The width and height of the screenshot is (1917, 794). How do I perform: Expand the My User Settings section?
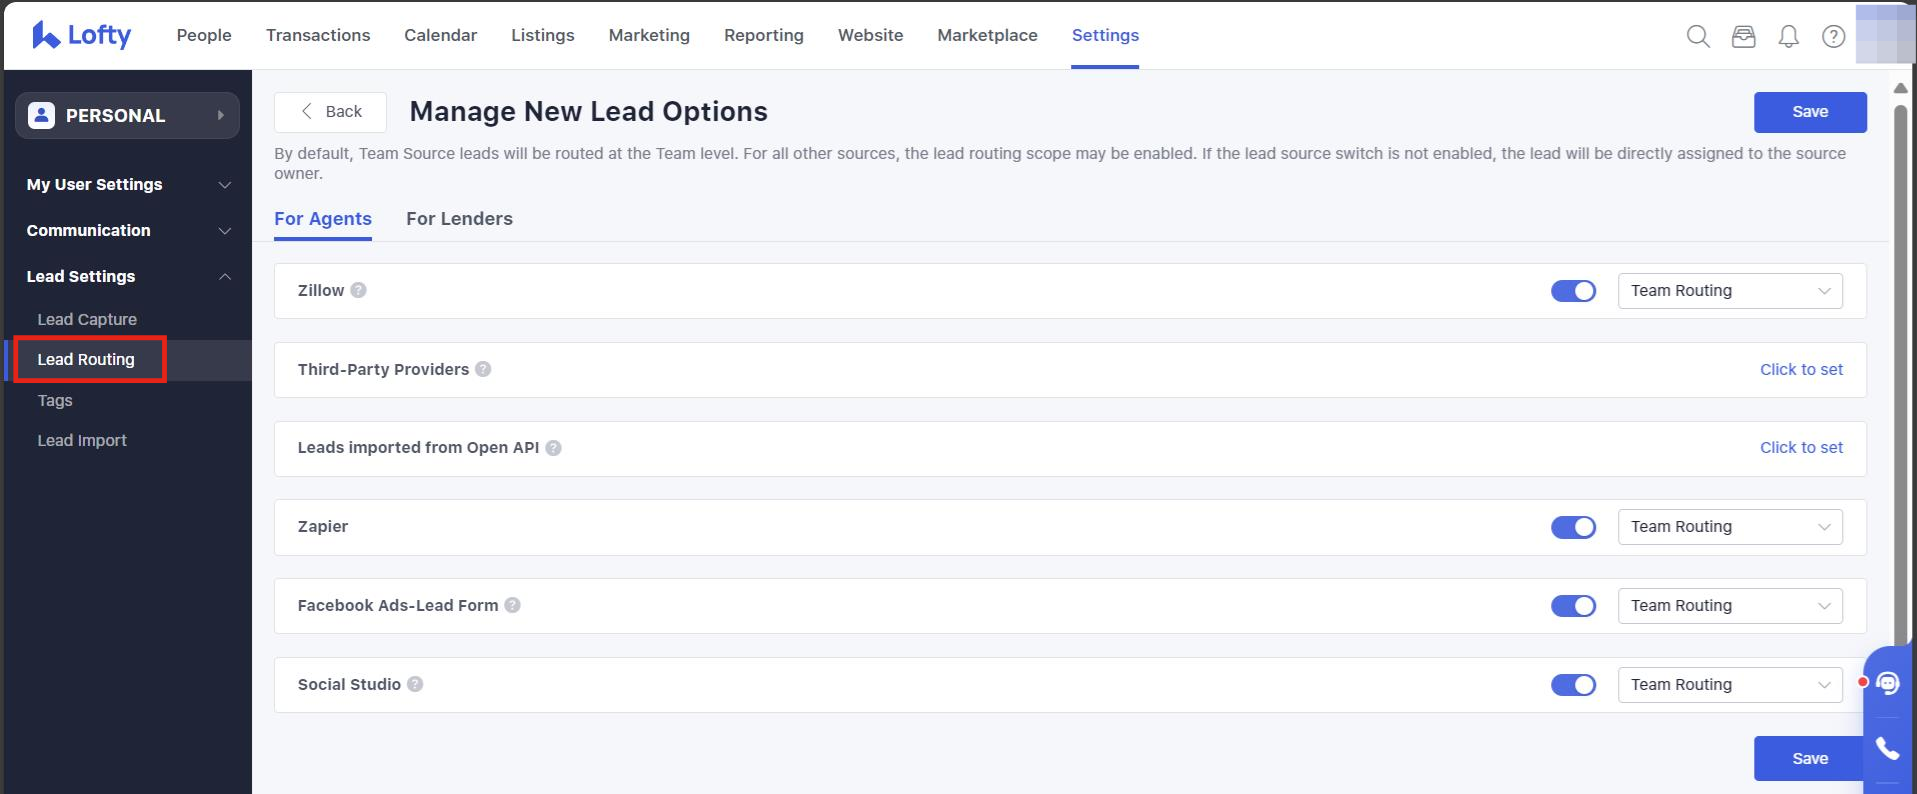point(128,185)
